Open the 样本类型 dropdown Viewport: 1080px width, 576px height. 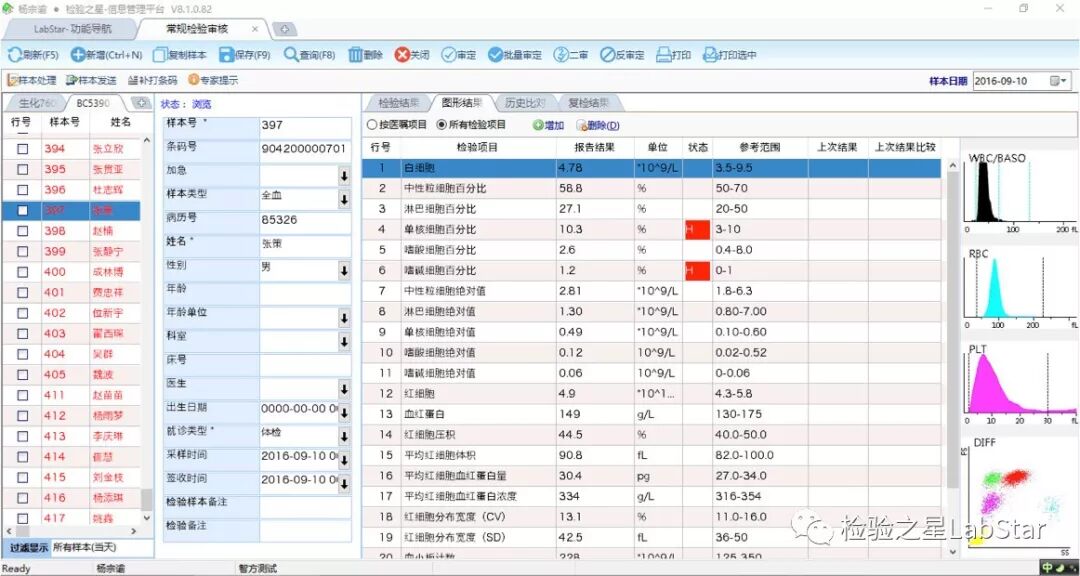pyautogui.click(x=344, y=200)
